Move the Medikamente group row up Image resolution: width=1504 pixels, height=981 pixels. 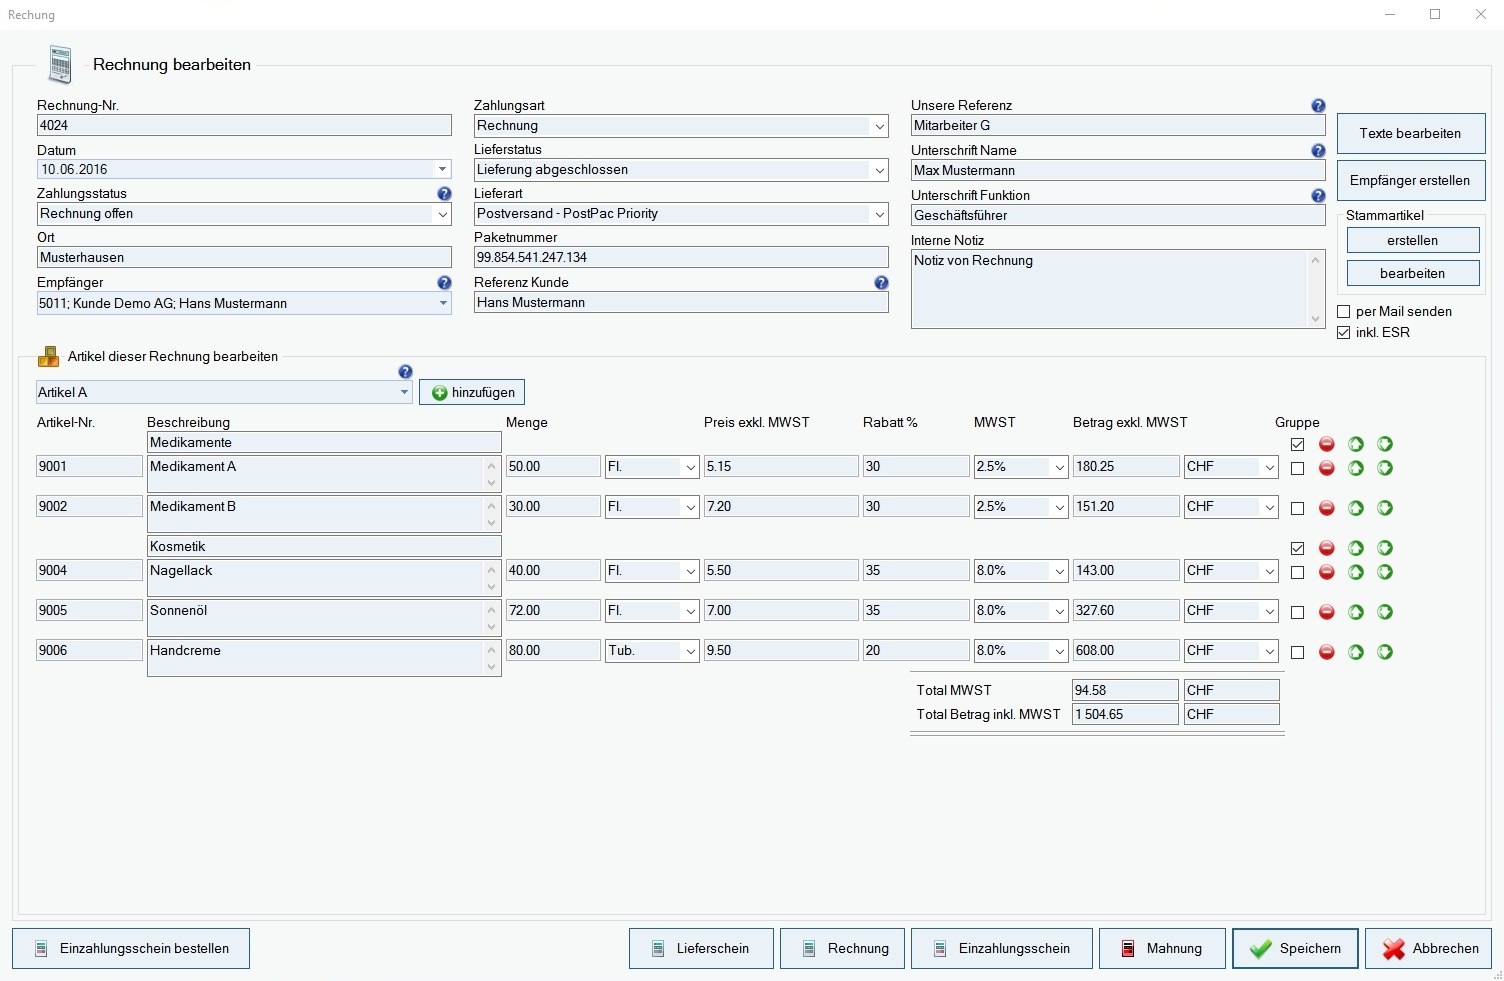click(1356, 444)
